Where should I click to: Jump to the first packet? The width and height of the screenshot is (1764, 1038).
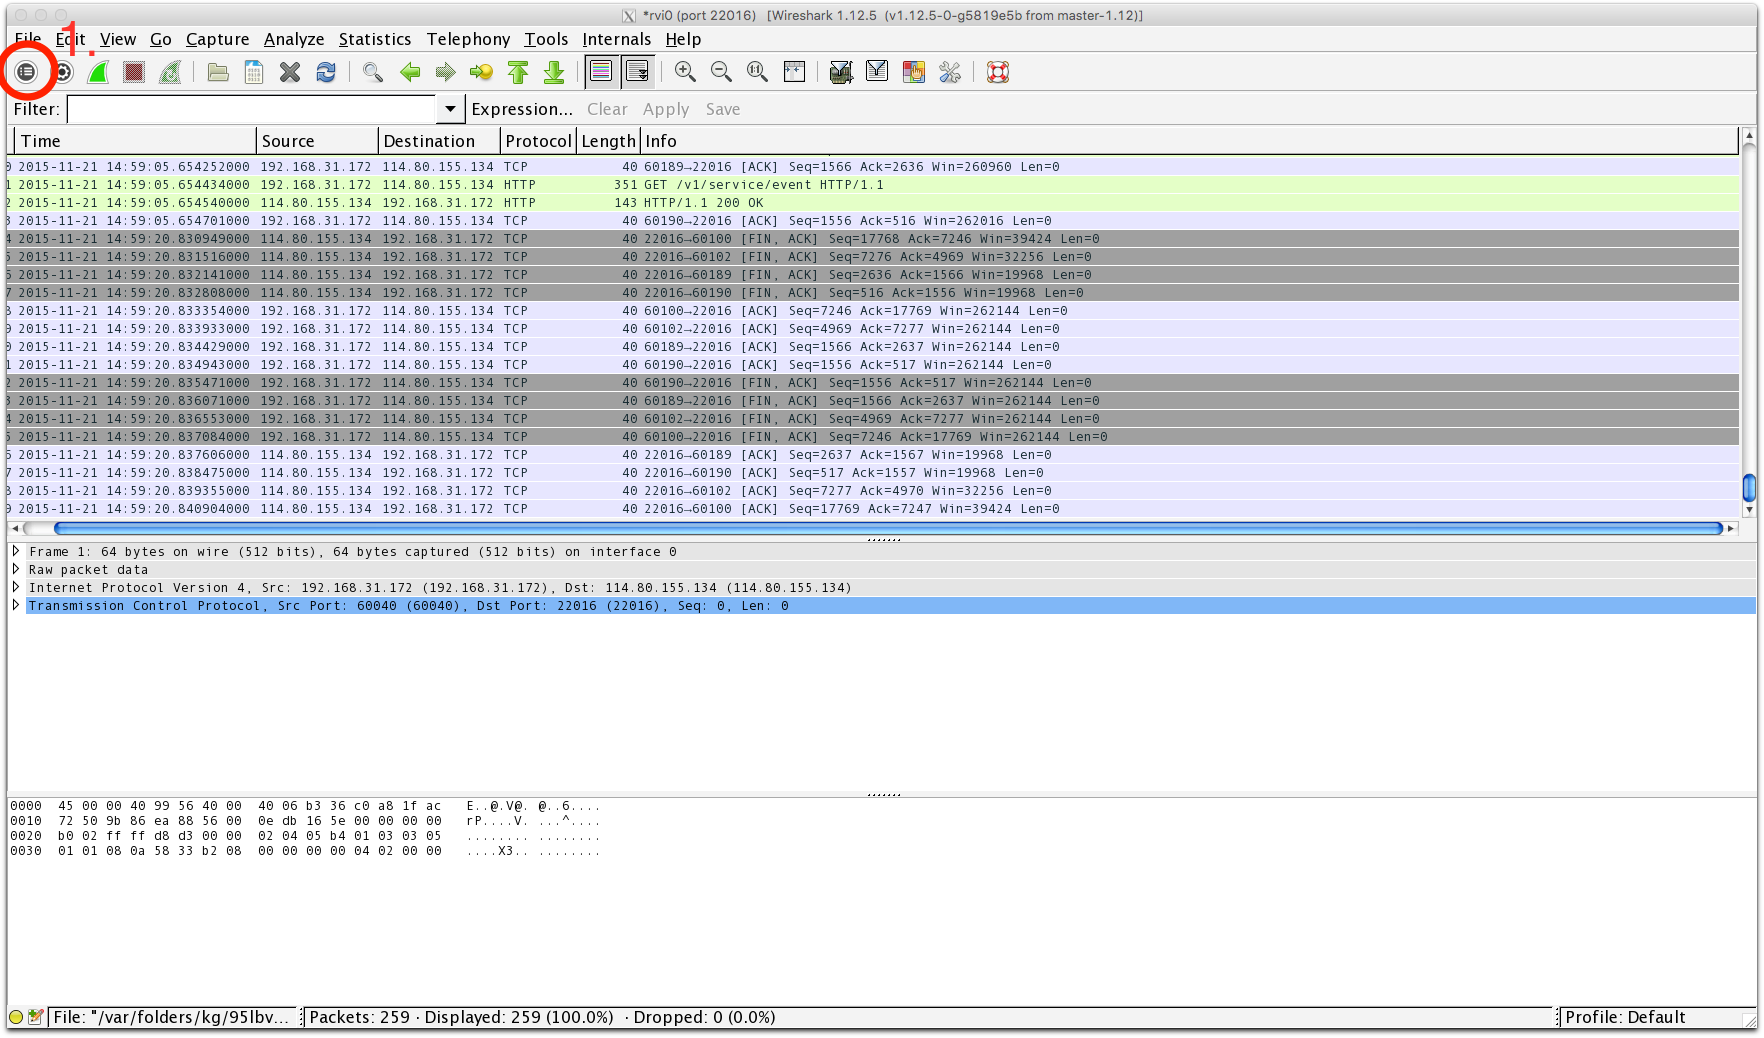point(518,72)
